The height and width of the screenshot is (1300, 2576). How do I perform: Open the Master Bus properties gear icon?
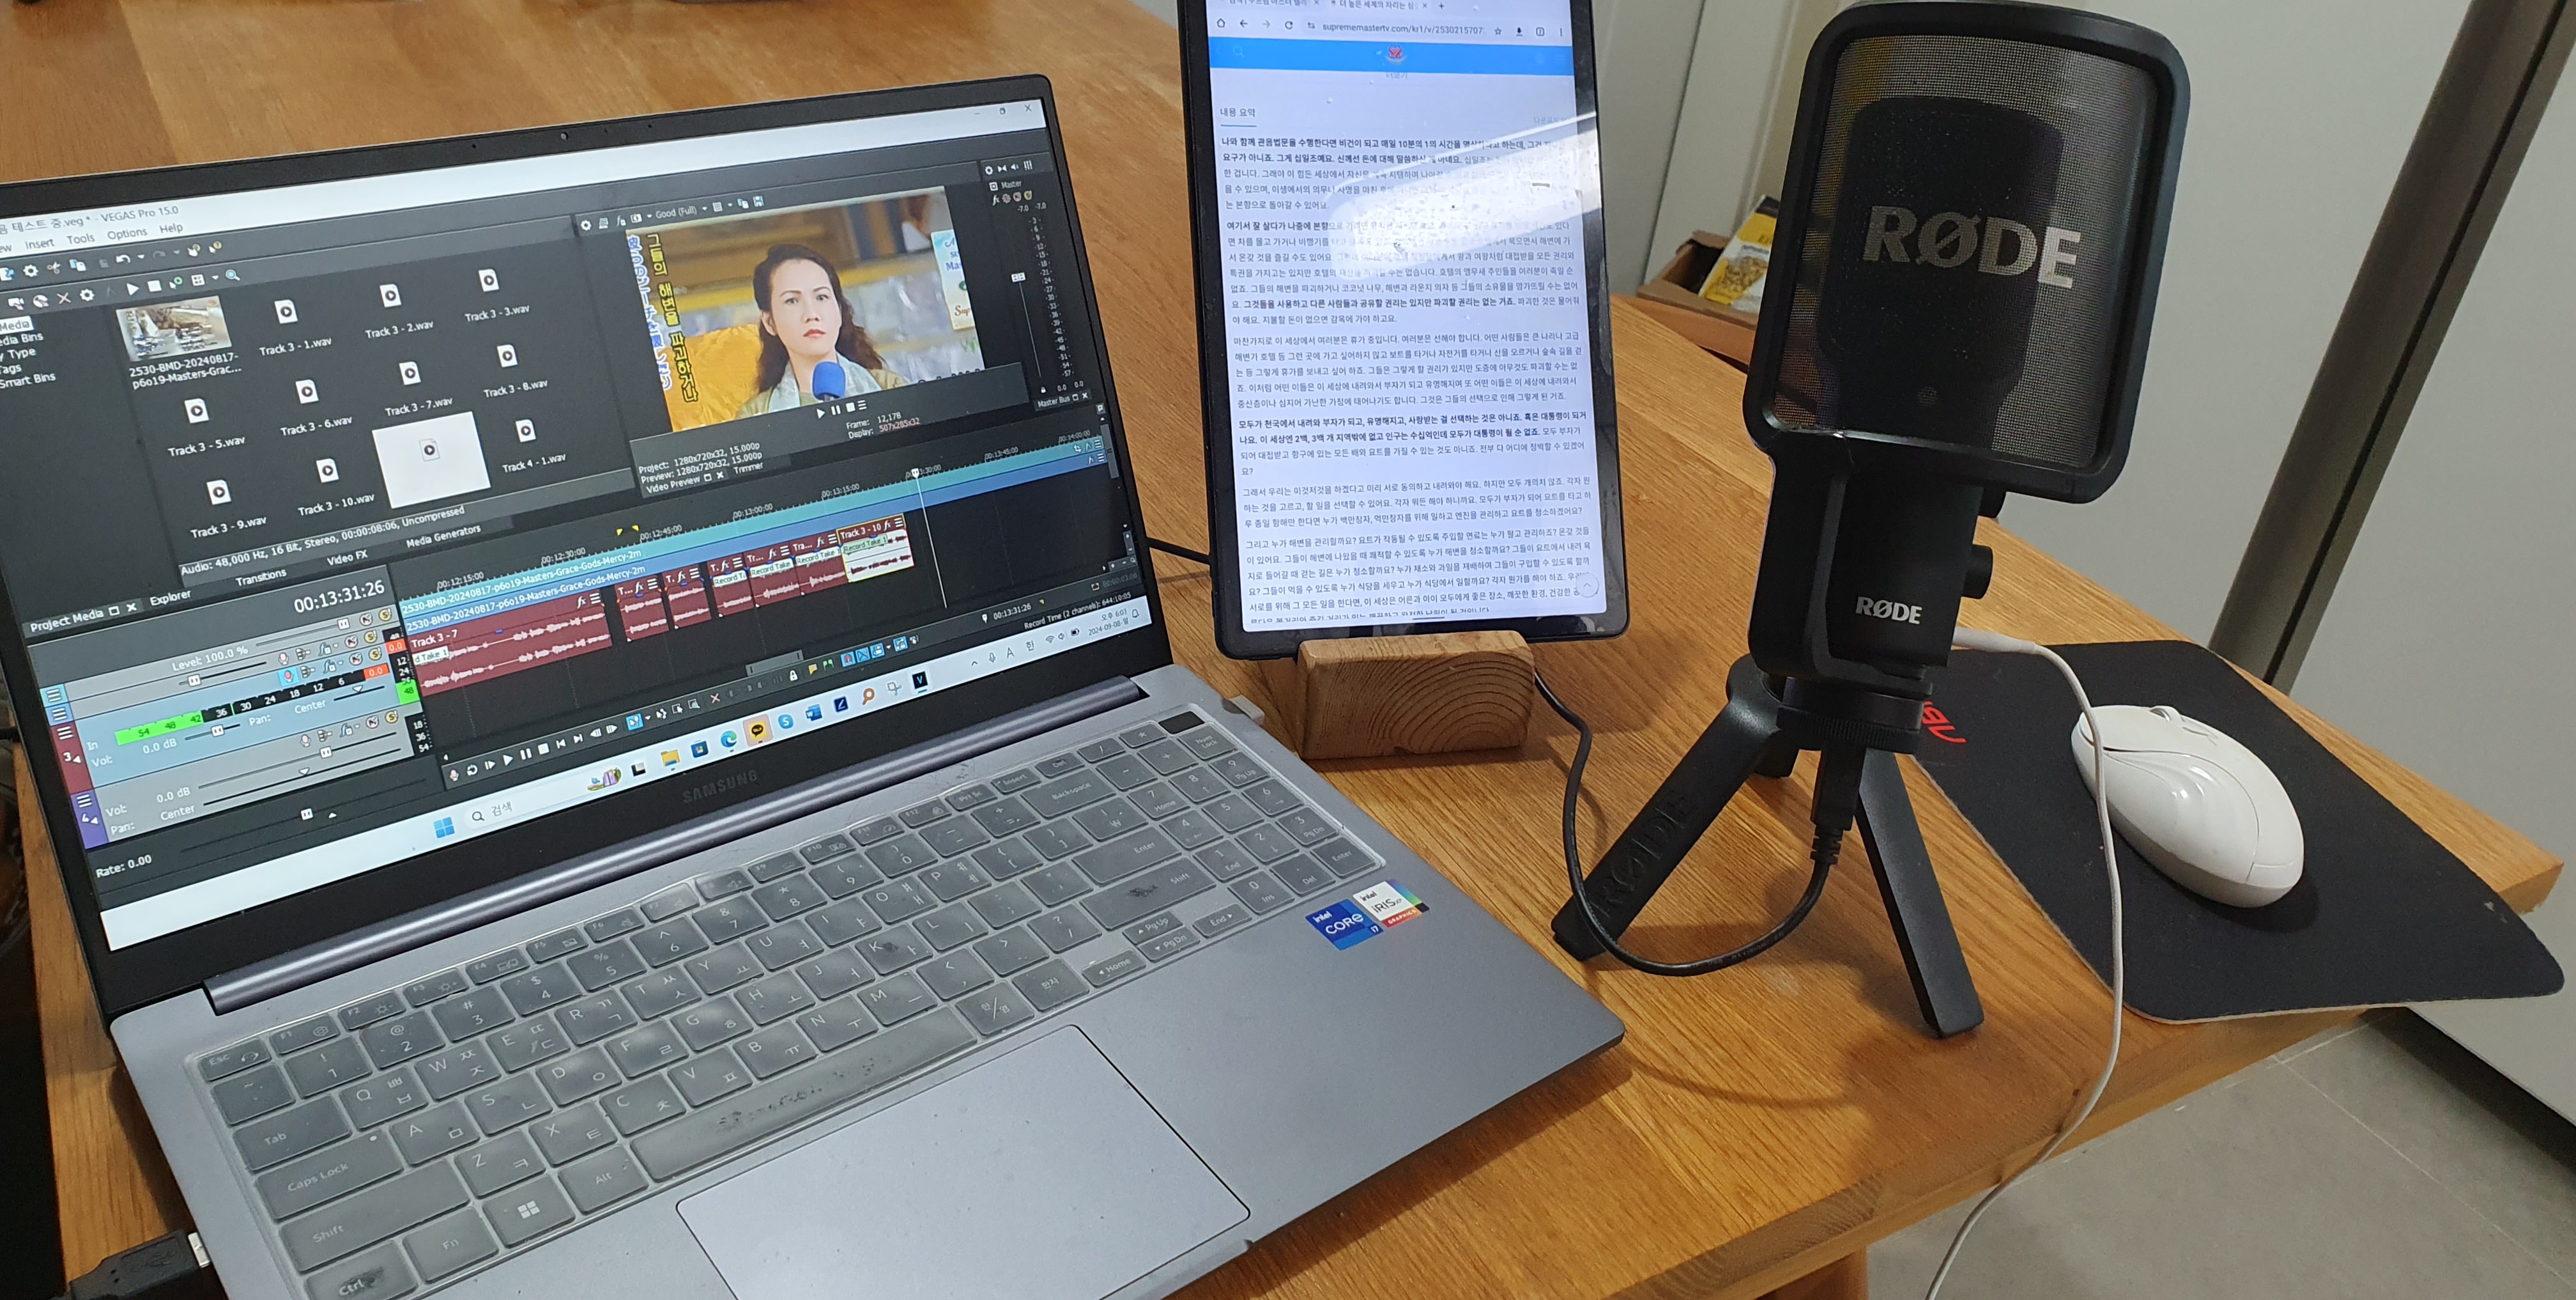pyautogui.click(x=989, y=170)
